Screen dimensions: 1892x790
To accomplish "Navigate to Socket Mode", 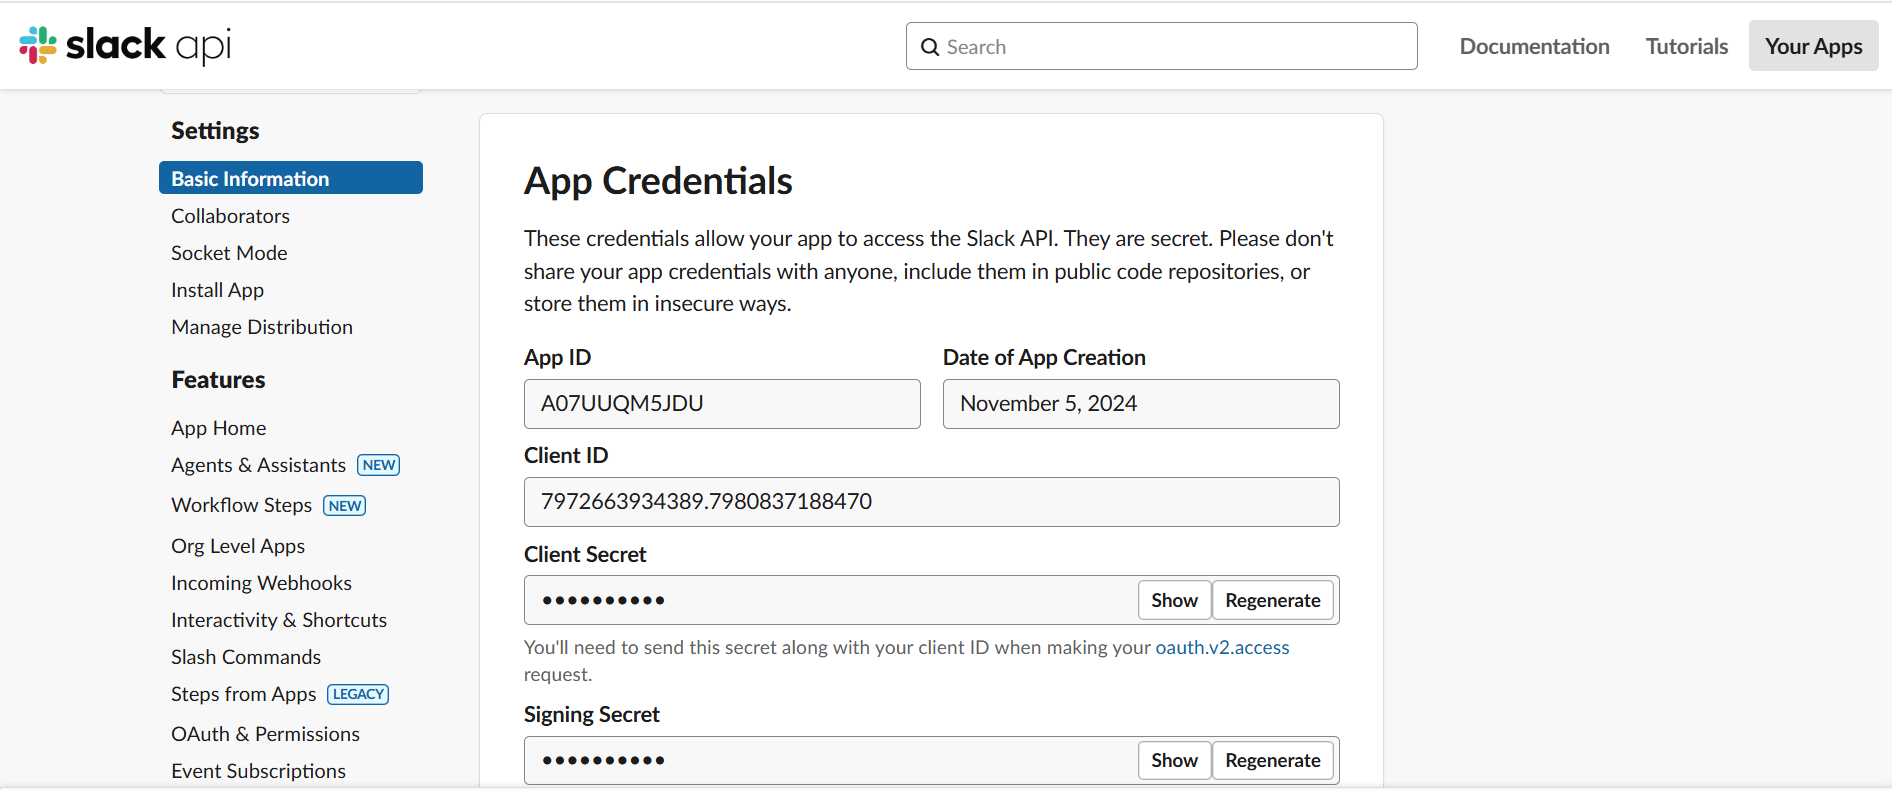I will [x=229, y=253].
